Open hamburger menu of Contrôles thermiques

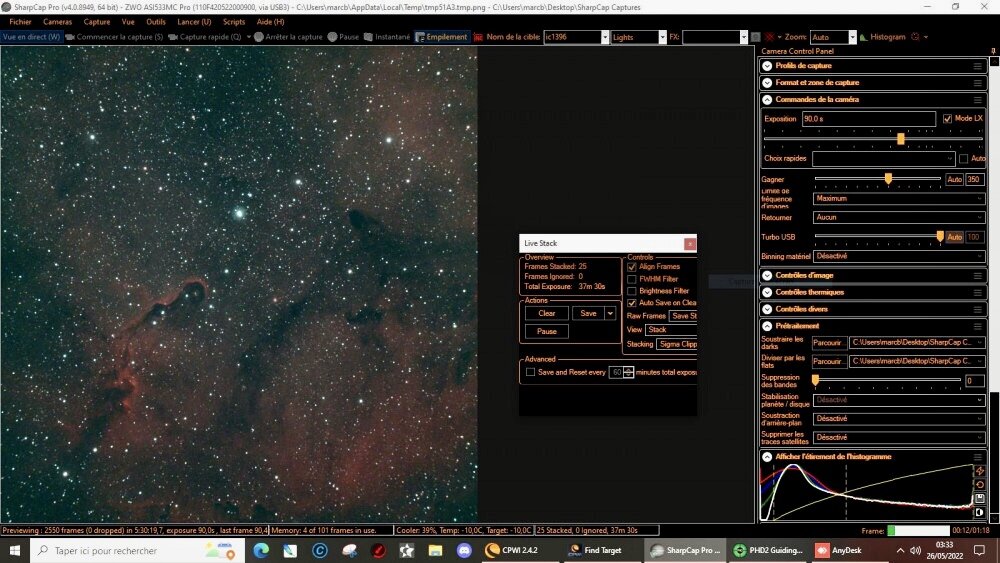pos(977,292)
